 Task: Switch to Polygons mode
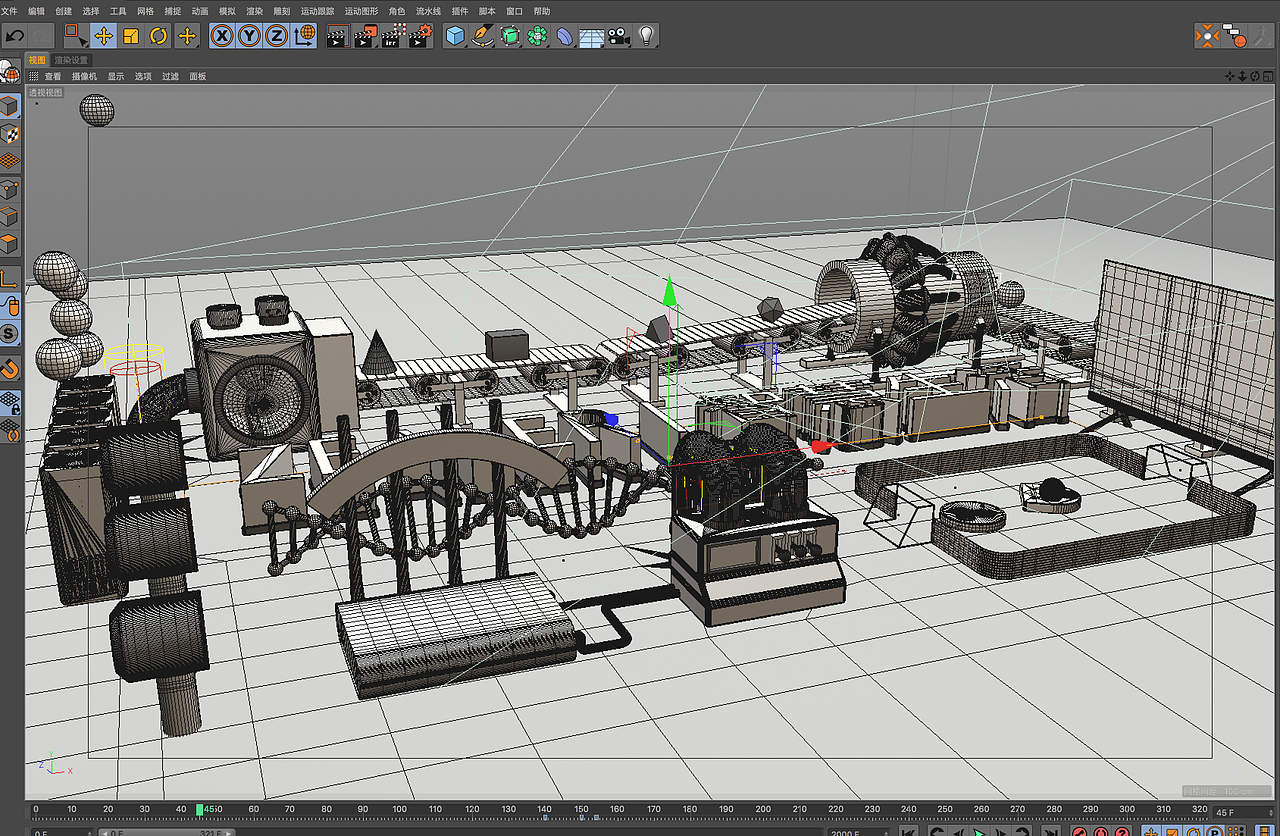tap(10, 242)
